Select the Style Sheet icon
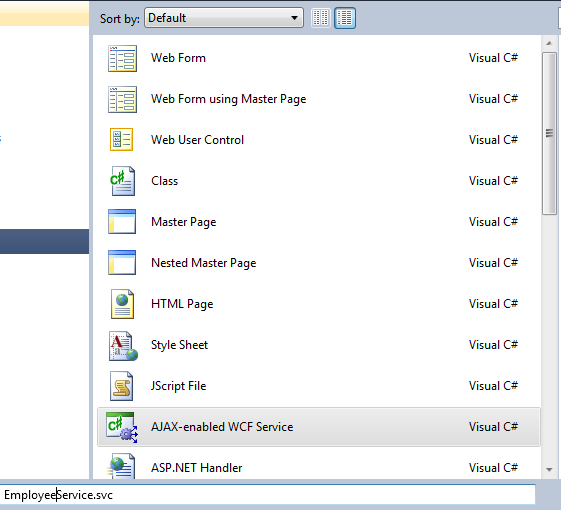The height and width of the screenshot is (510, 561). (123, 345)
